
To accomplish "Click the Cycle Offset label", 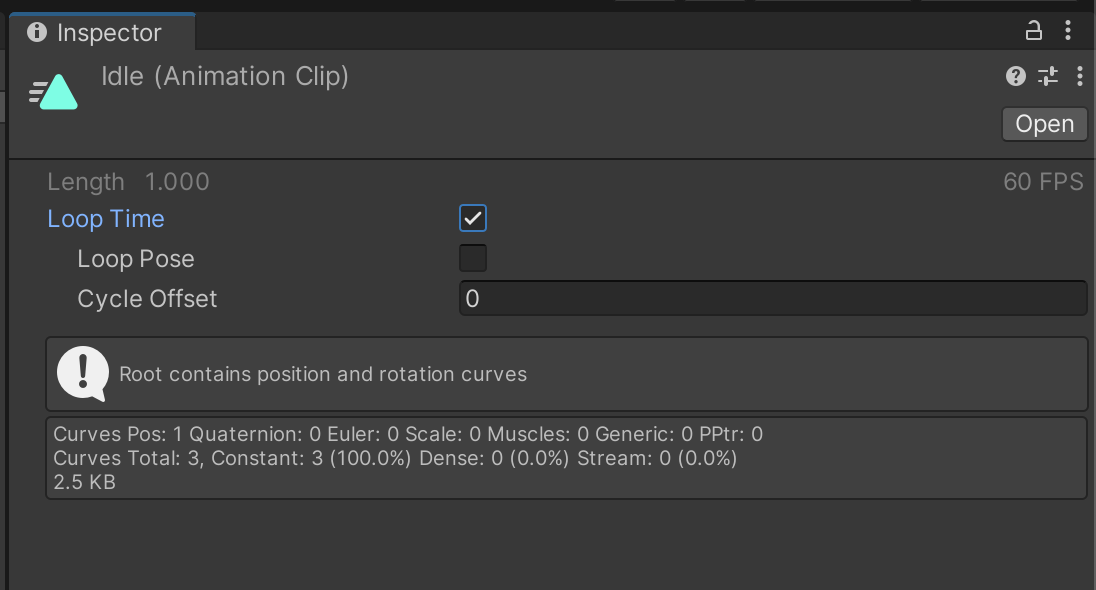I will click(x=147, y=299).
